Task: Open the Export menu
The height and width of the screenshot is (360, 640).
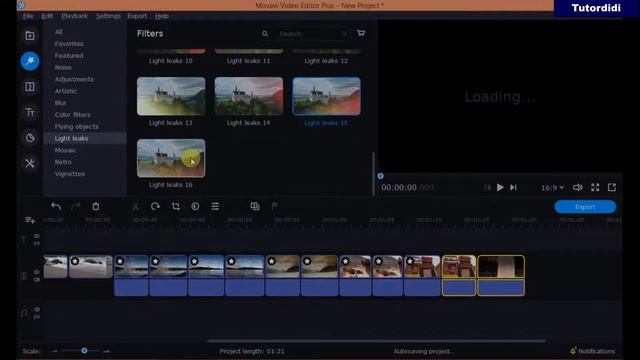Action: click(137, 16)
